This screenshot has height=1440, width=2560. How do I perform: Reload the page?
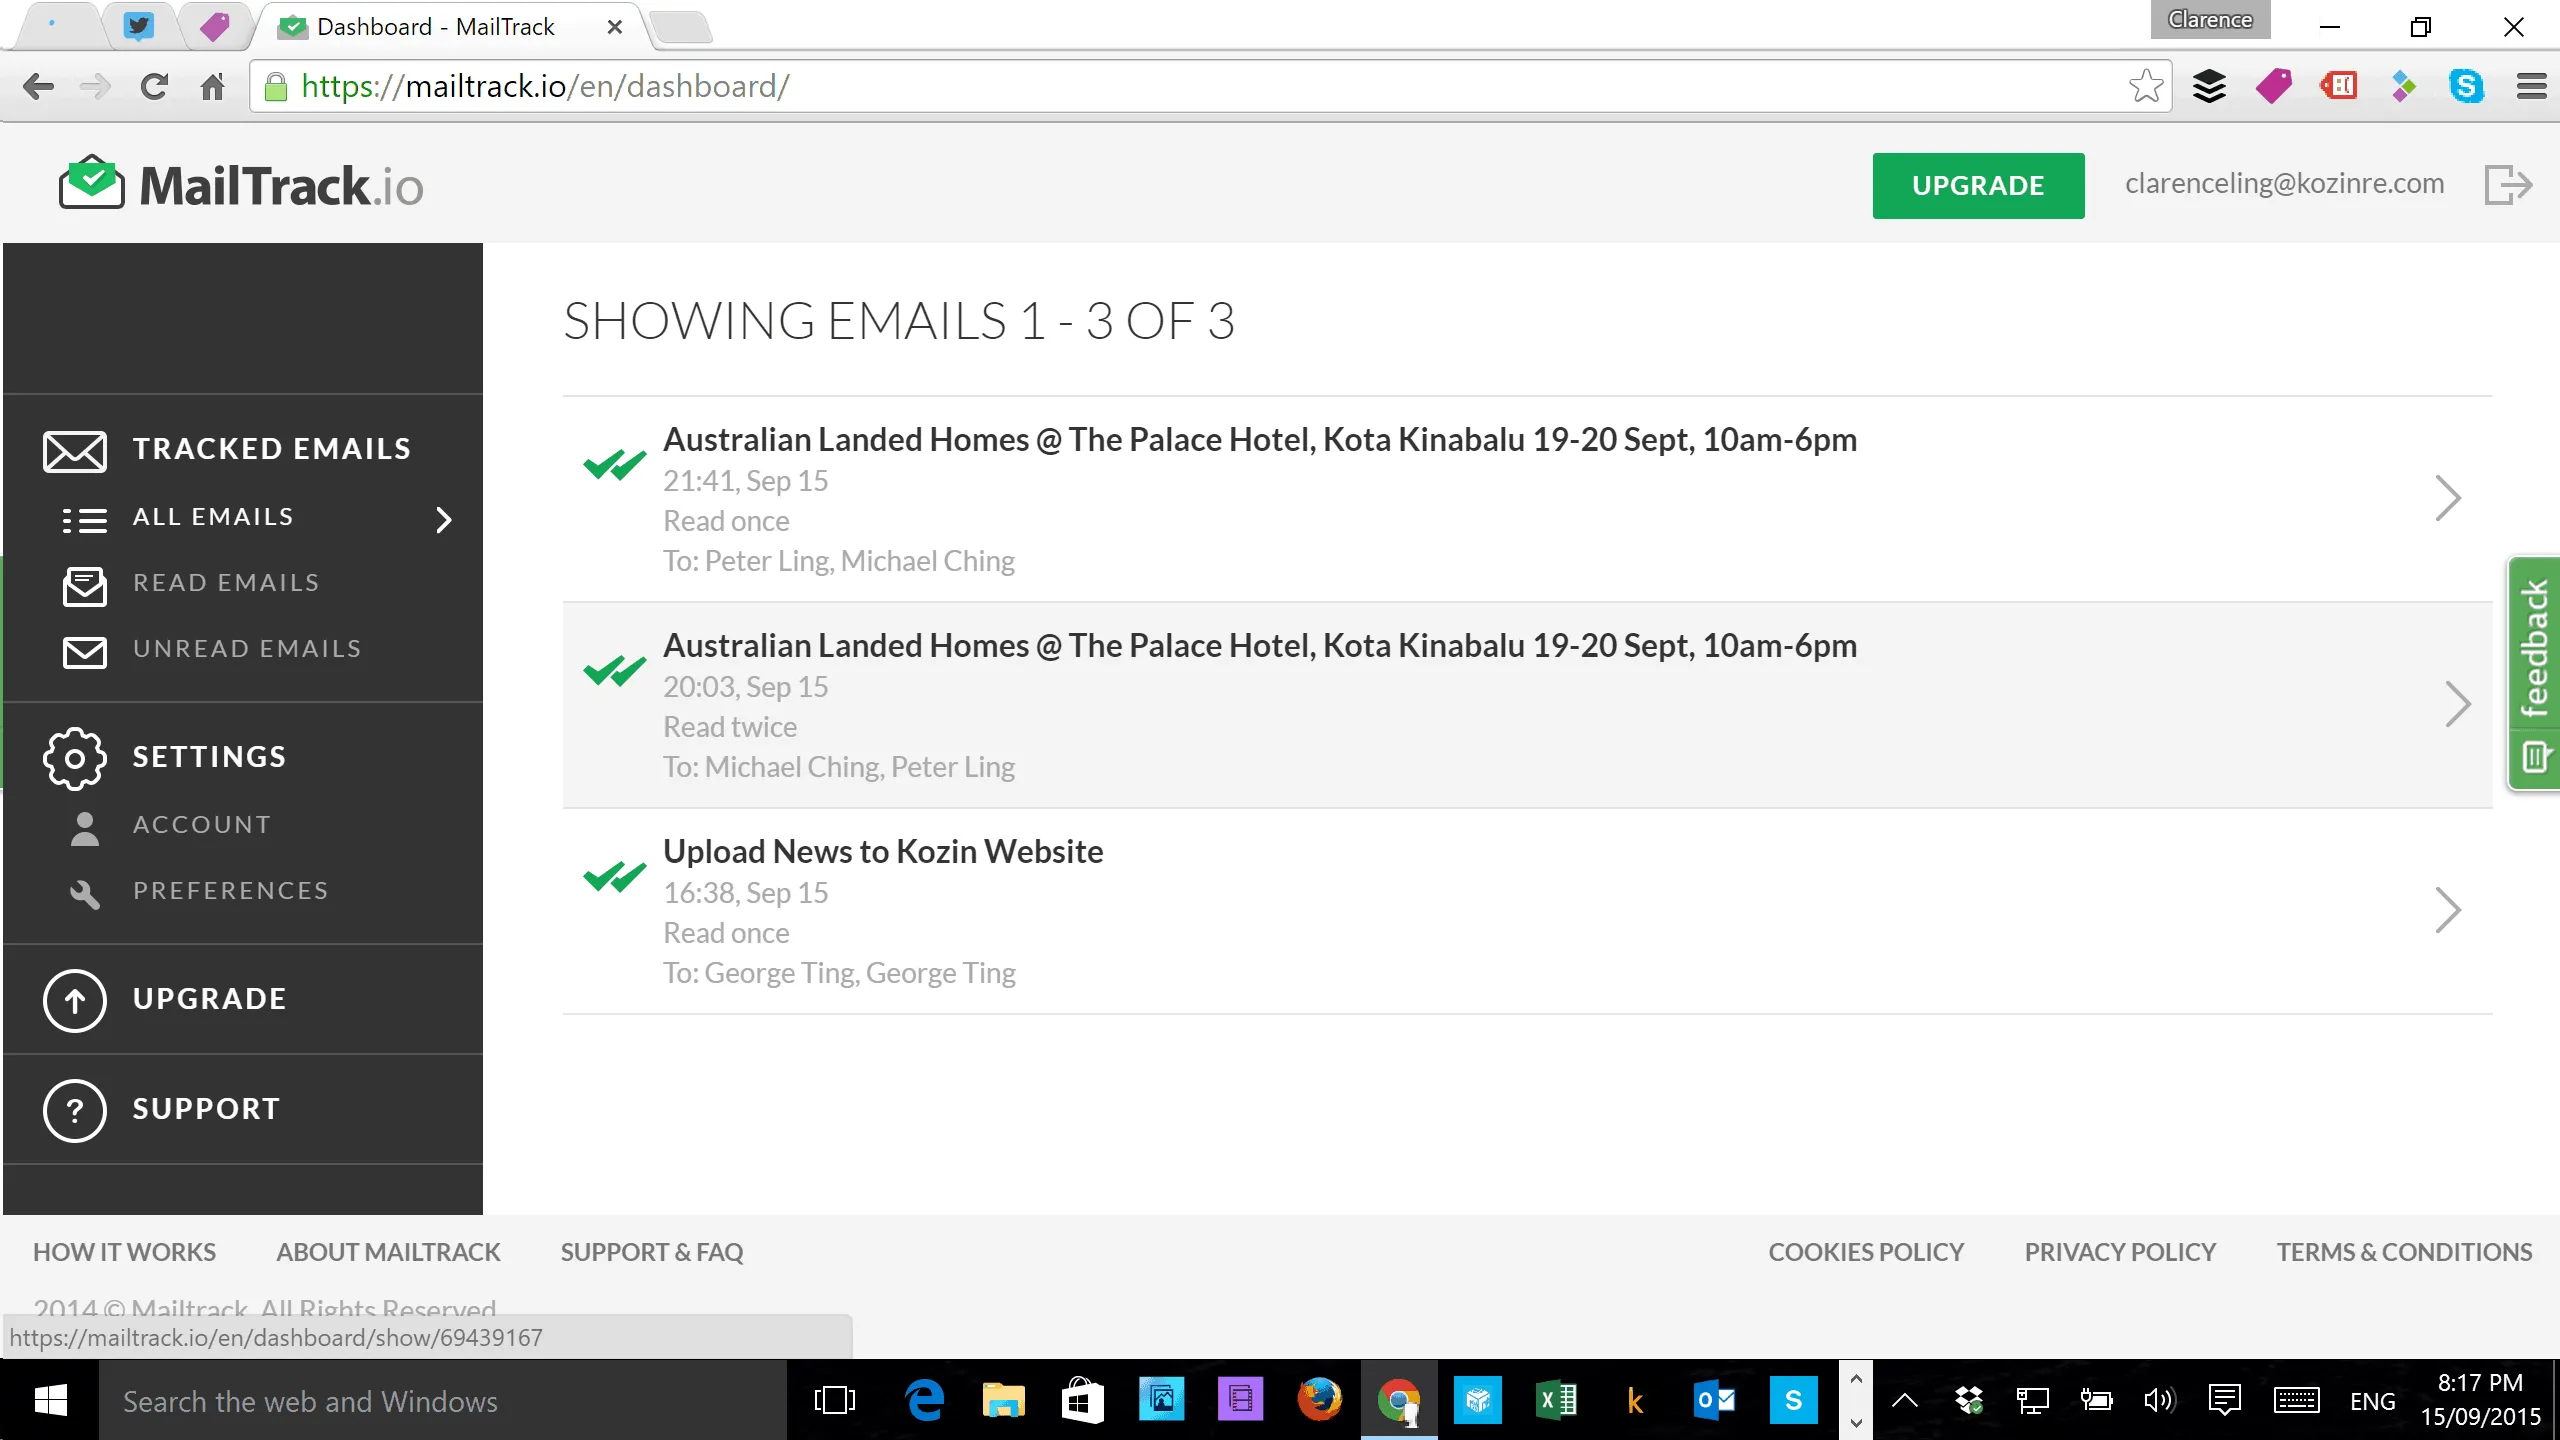pyautogui.click(x=154, y=87)
